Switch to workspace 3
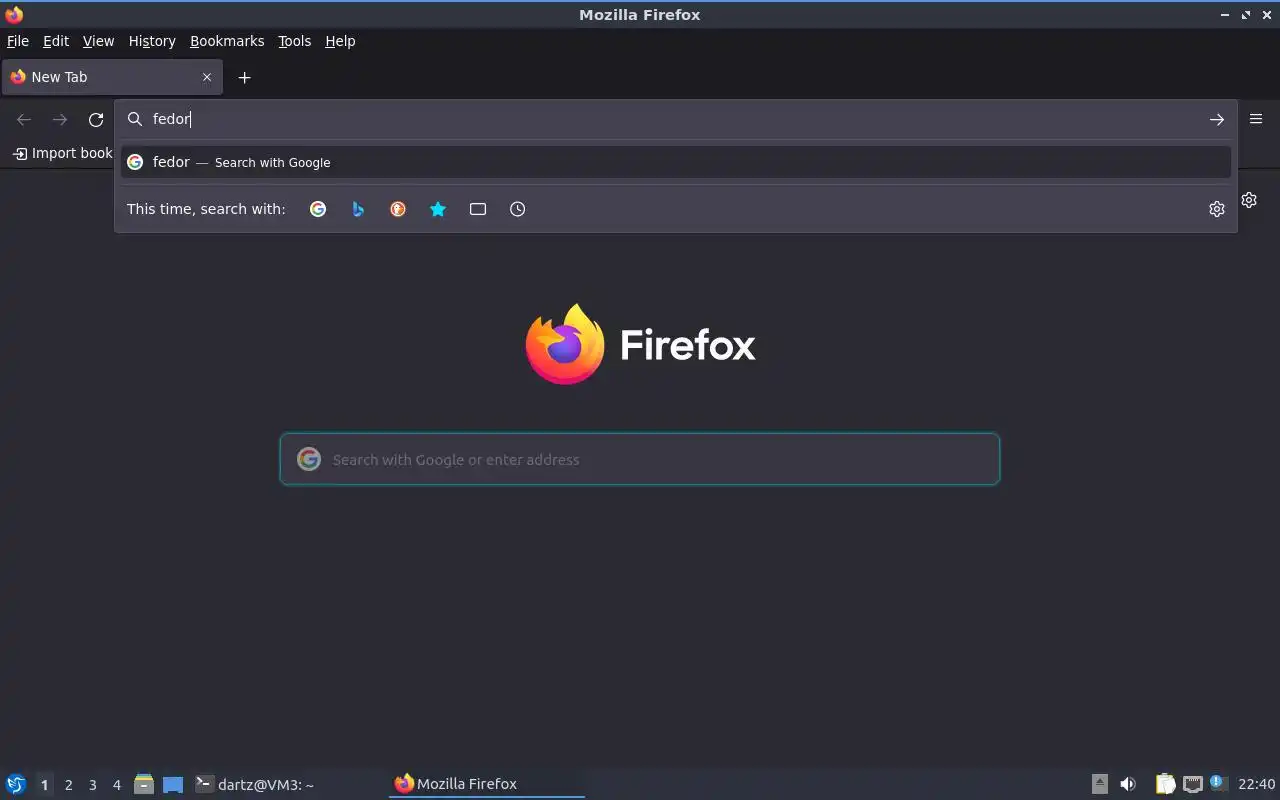The image size is (1280, 800). [92, 785]
